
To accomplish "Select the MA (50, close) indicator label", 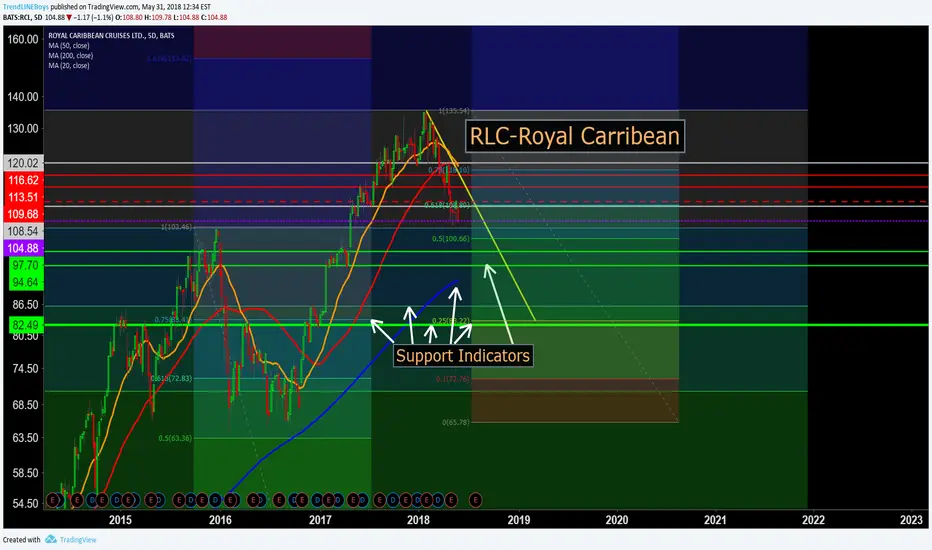I will click(x=69, y=46).
